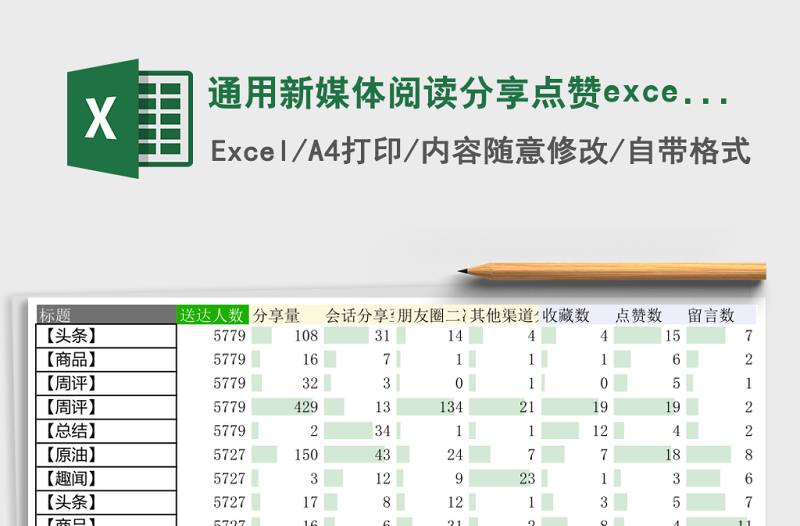The height and width of the screenshot is (526, 800).
Task: Select the 朋友圈 column header
Action: [x=431, y=315]
